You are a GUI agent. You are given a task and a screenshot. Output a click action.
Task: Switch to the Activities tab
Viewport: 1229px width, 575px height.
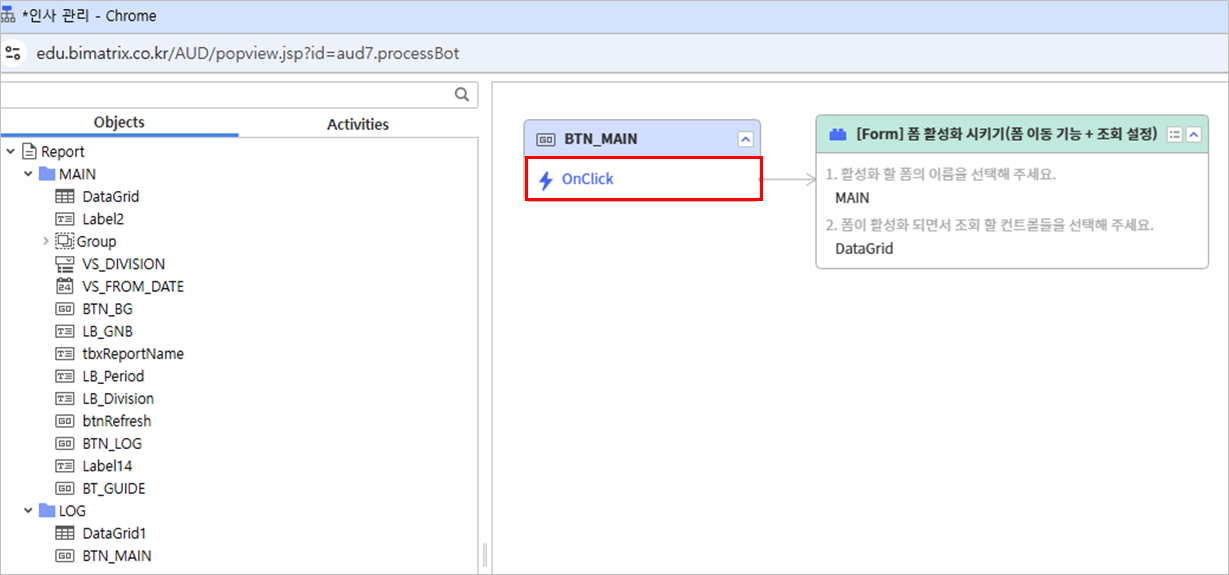358,124
